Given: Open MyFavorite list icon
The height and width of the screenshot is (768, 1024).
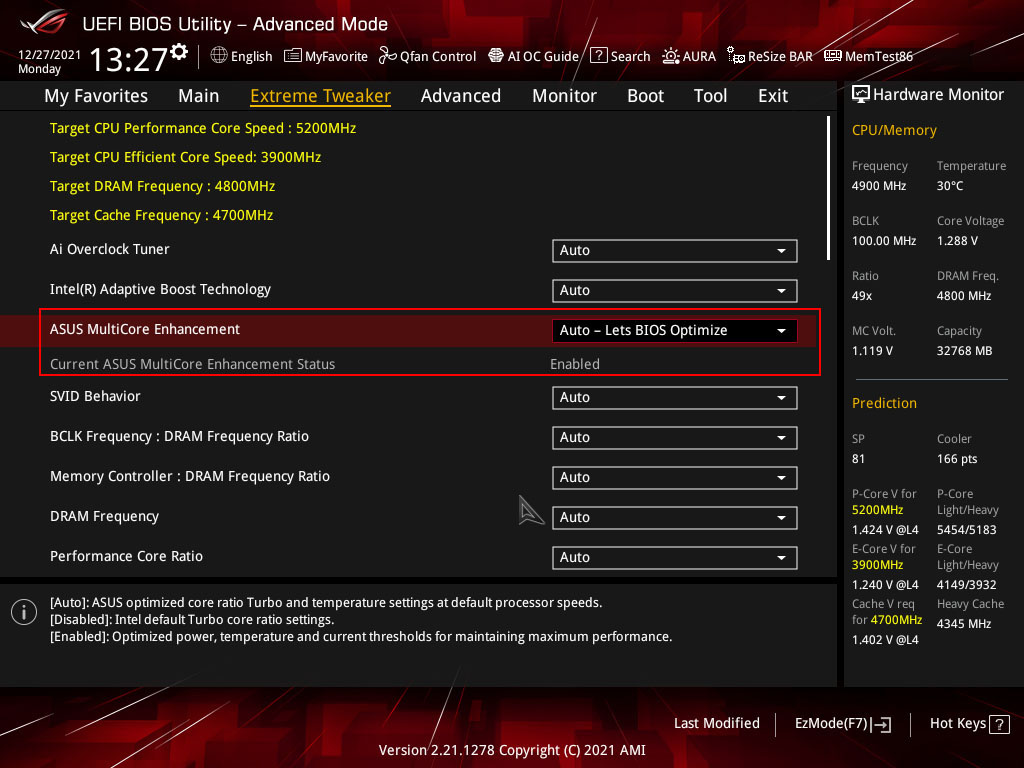Looking at the screenshot, I should pos(293,56).
